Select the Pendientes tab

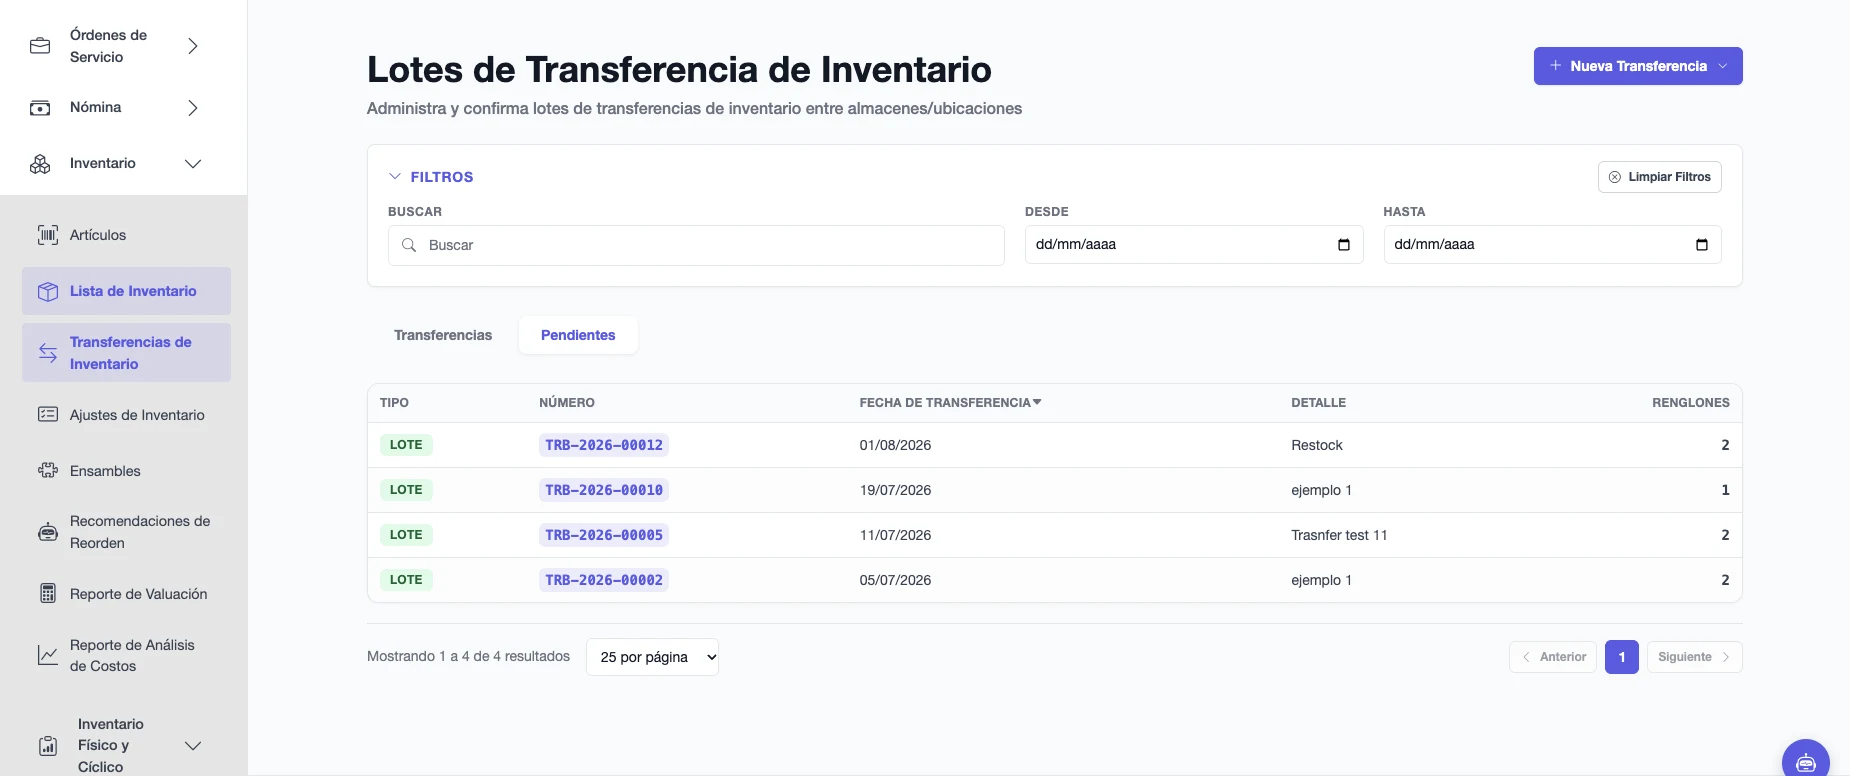click(x=578, y=335)
